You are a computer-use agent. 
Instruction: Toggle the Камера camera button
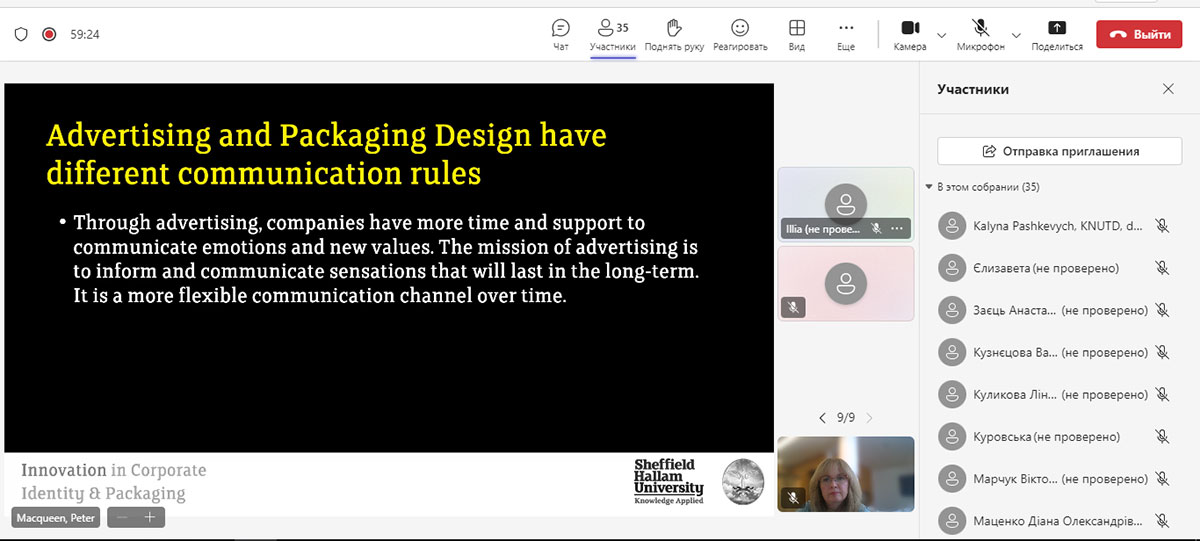click(910, 34)
